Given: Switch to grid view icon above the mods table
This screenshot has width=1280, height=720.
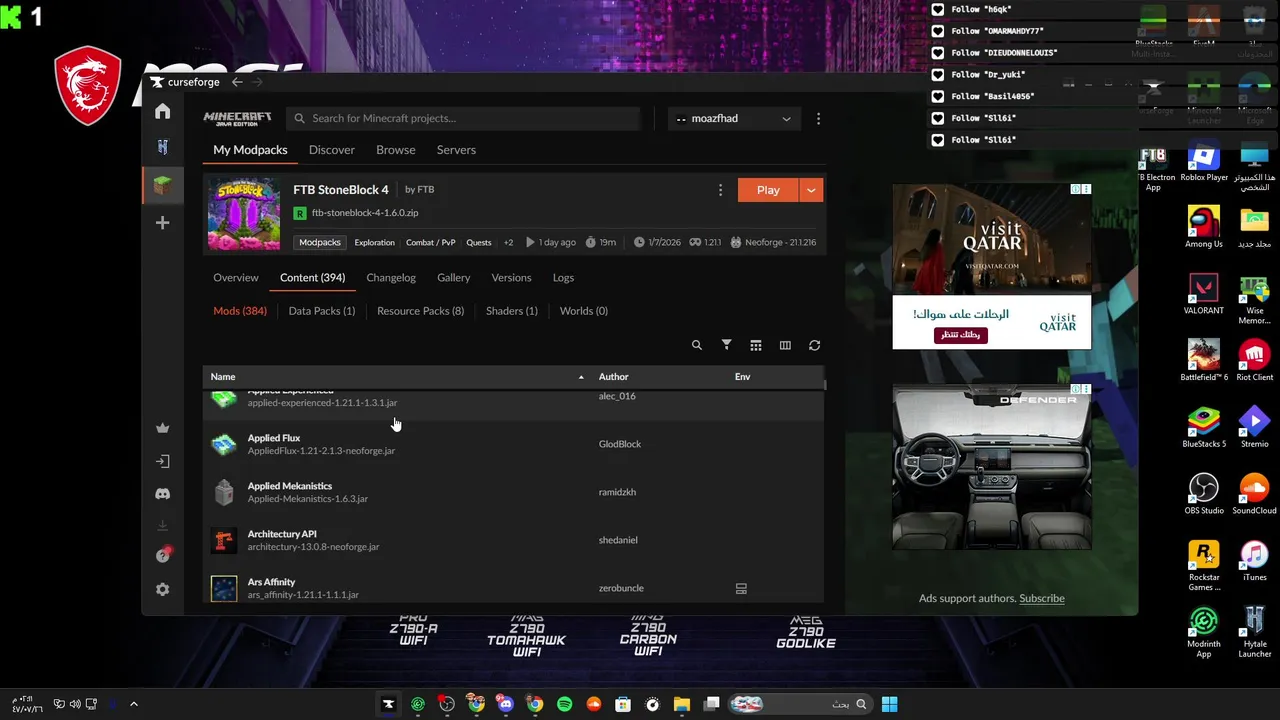Looking at the screenshot, I should click(756, 345).
